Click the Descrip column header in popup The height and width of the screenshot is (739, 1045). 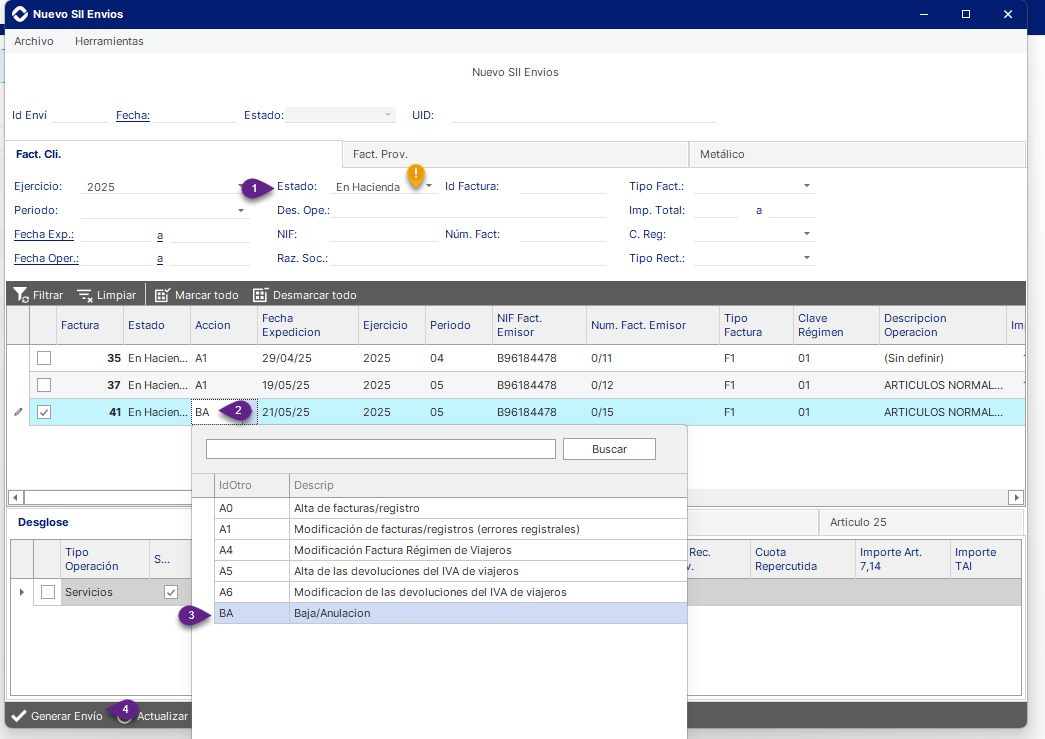(x=488, y=485)
